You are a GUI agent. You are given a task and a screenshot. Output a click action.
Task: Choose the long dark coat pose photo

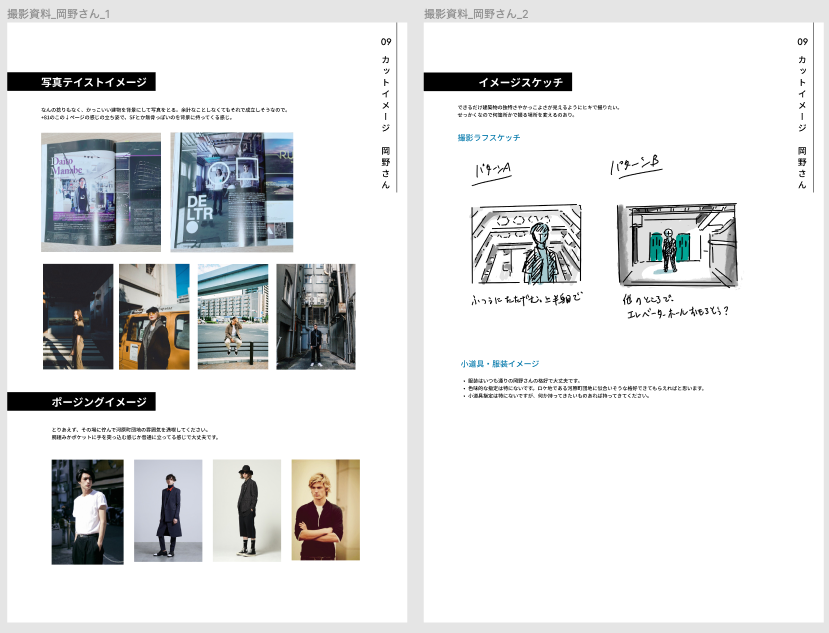pyautogui.click(x=167, y=510)
